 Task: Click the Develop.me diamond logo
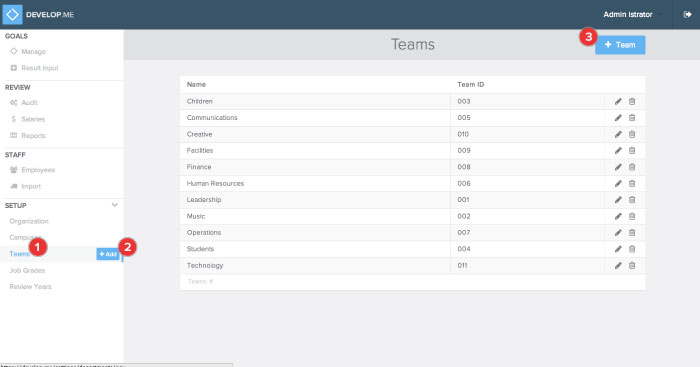12,14
